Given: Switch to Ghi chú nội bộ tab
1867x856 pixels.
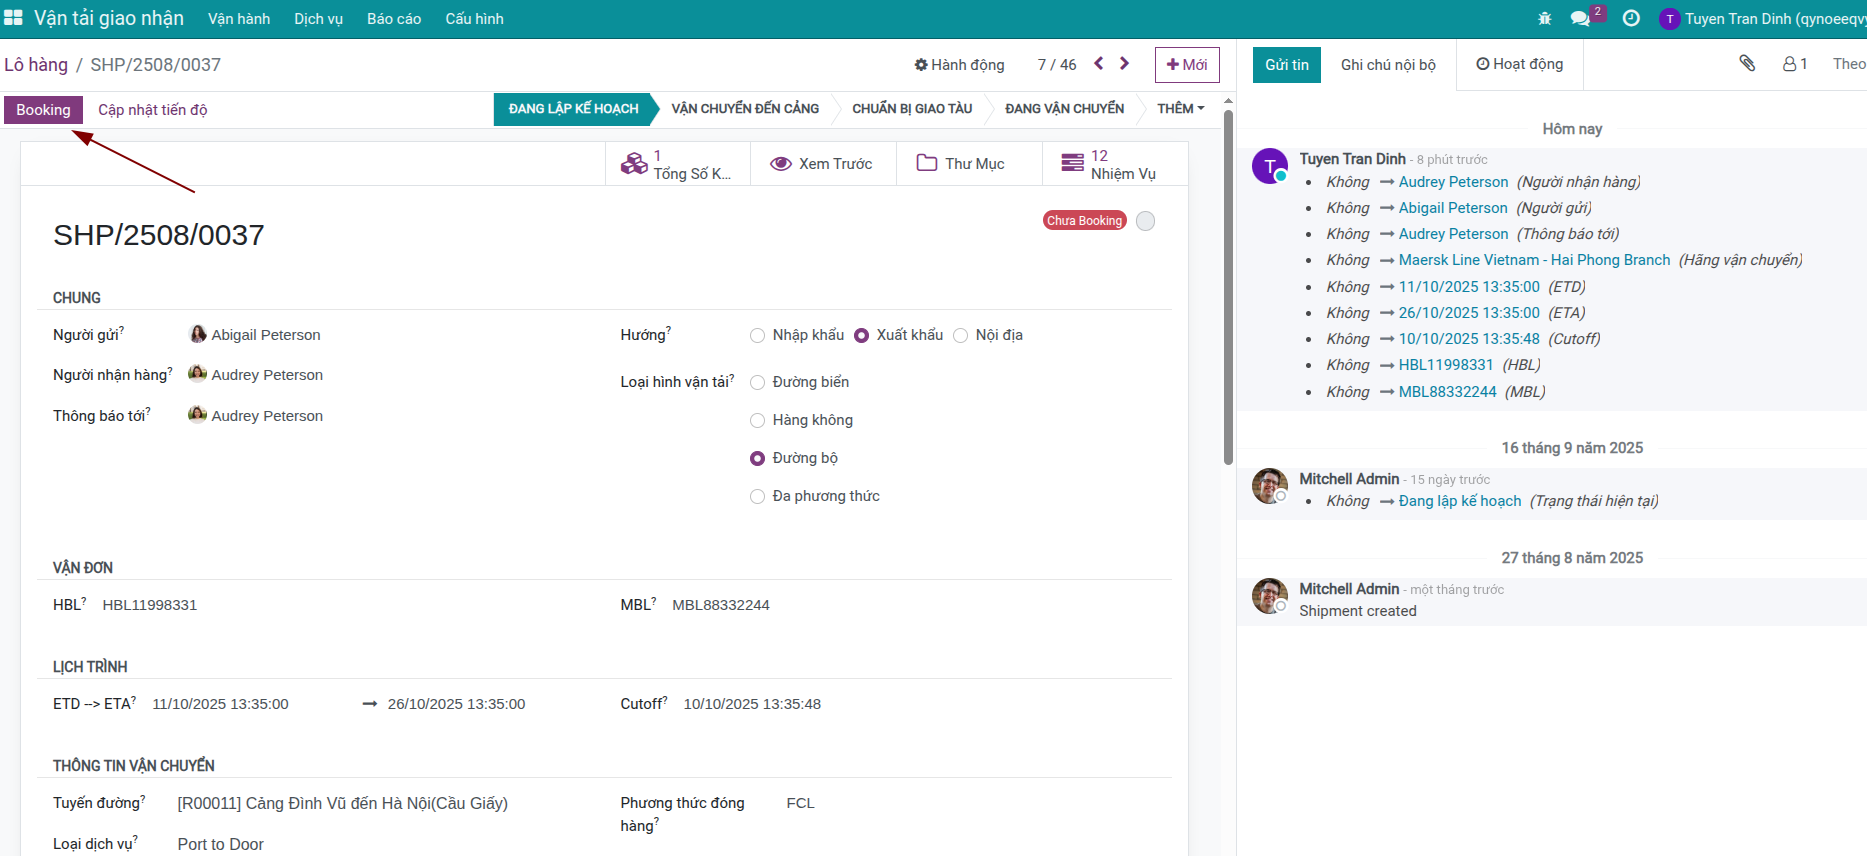Looking at the screenshot, I should click(x=1388, y=65).
